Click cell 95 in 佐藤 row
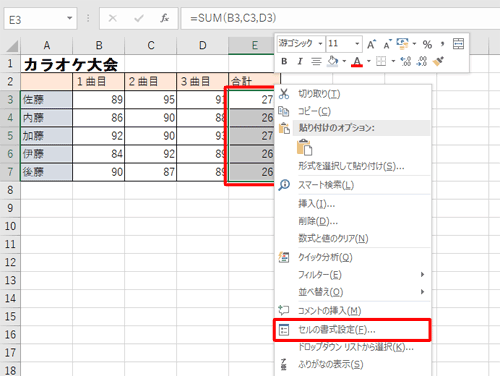 click(x=150, y=99)
